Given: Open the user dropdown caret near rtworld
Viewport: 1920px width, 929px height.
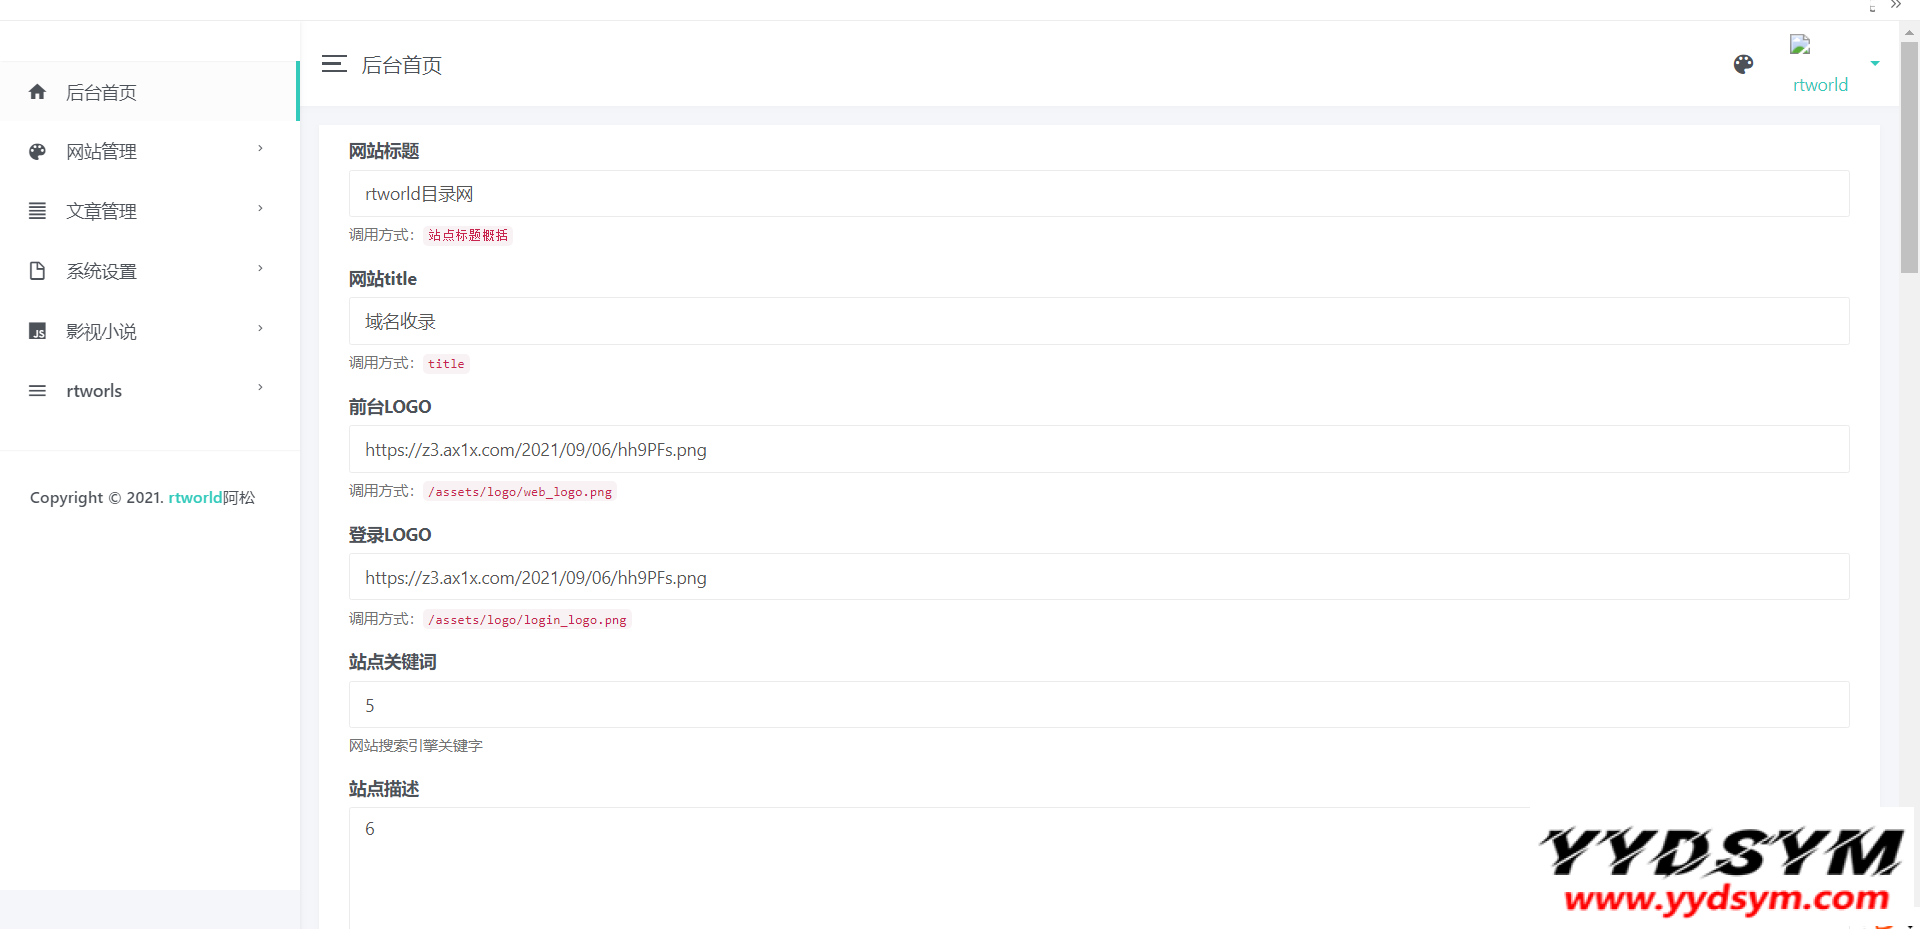Looking at the screenshot, I should click(x=1875, y=63).
